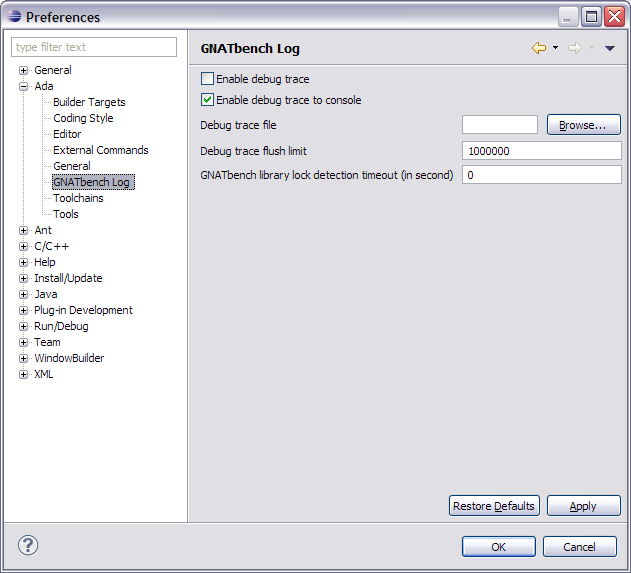Expand the Install/Update tree node
The image size is (631, 573).
(23, 278)
